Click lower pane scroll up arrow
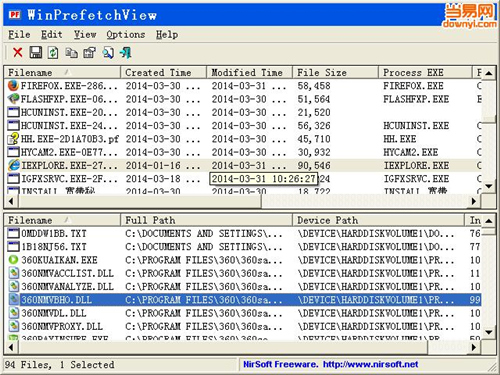Image resolution: width=500 pixels, height=375 pixels. pyautogui.click(x=489, y=221)
